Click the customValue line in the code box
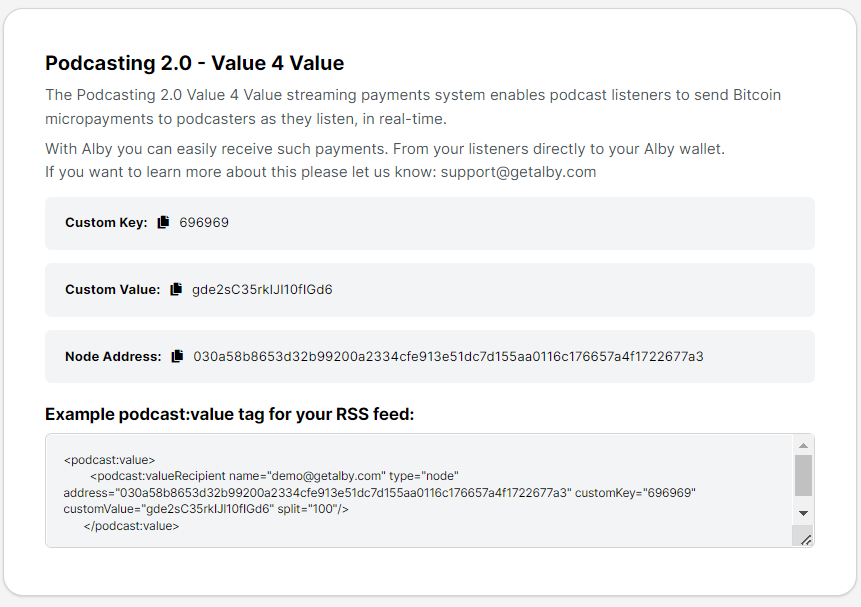The width and height of the screenshot is (861, 607). [206, 509]
